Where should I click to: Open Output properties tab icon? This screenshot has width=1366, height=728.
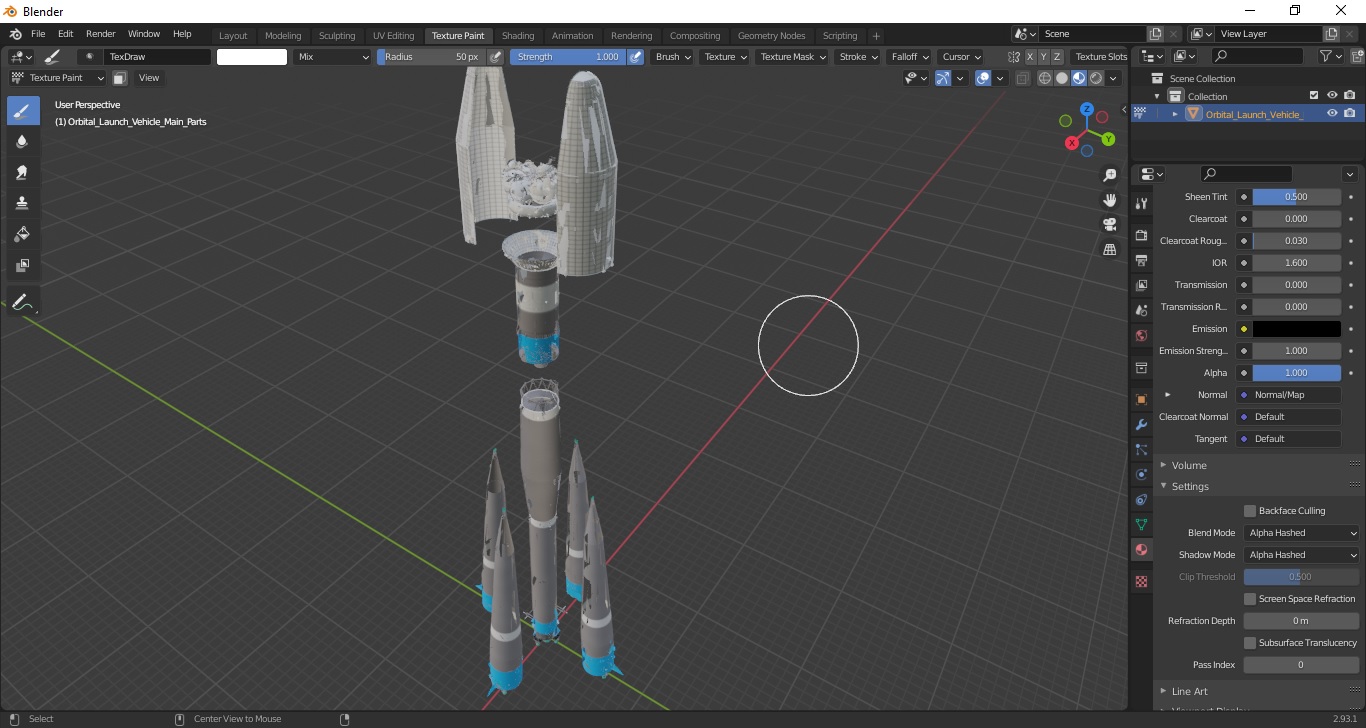point(1141,261)
